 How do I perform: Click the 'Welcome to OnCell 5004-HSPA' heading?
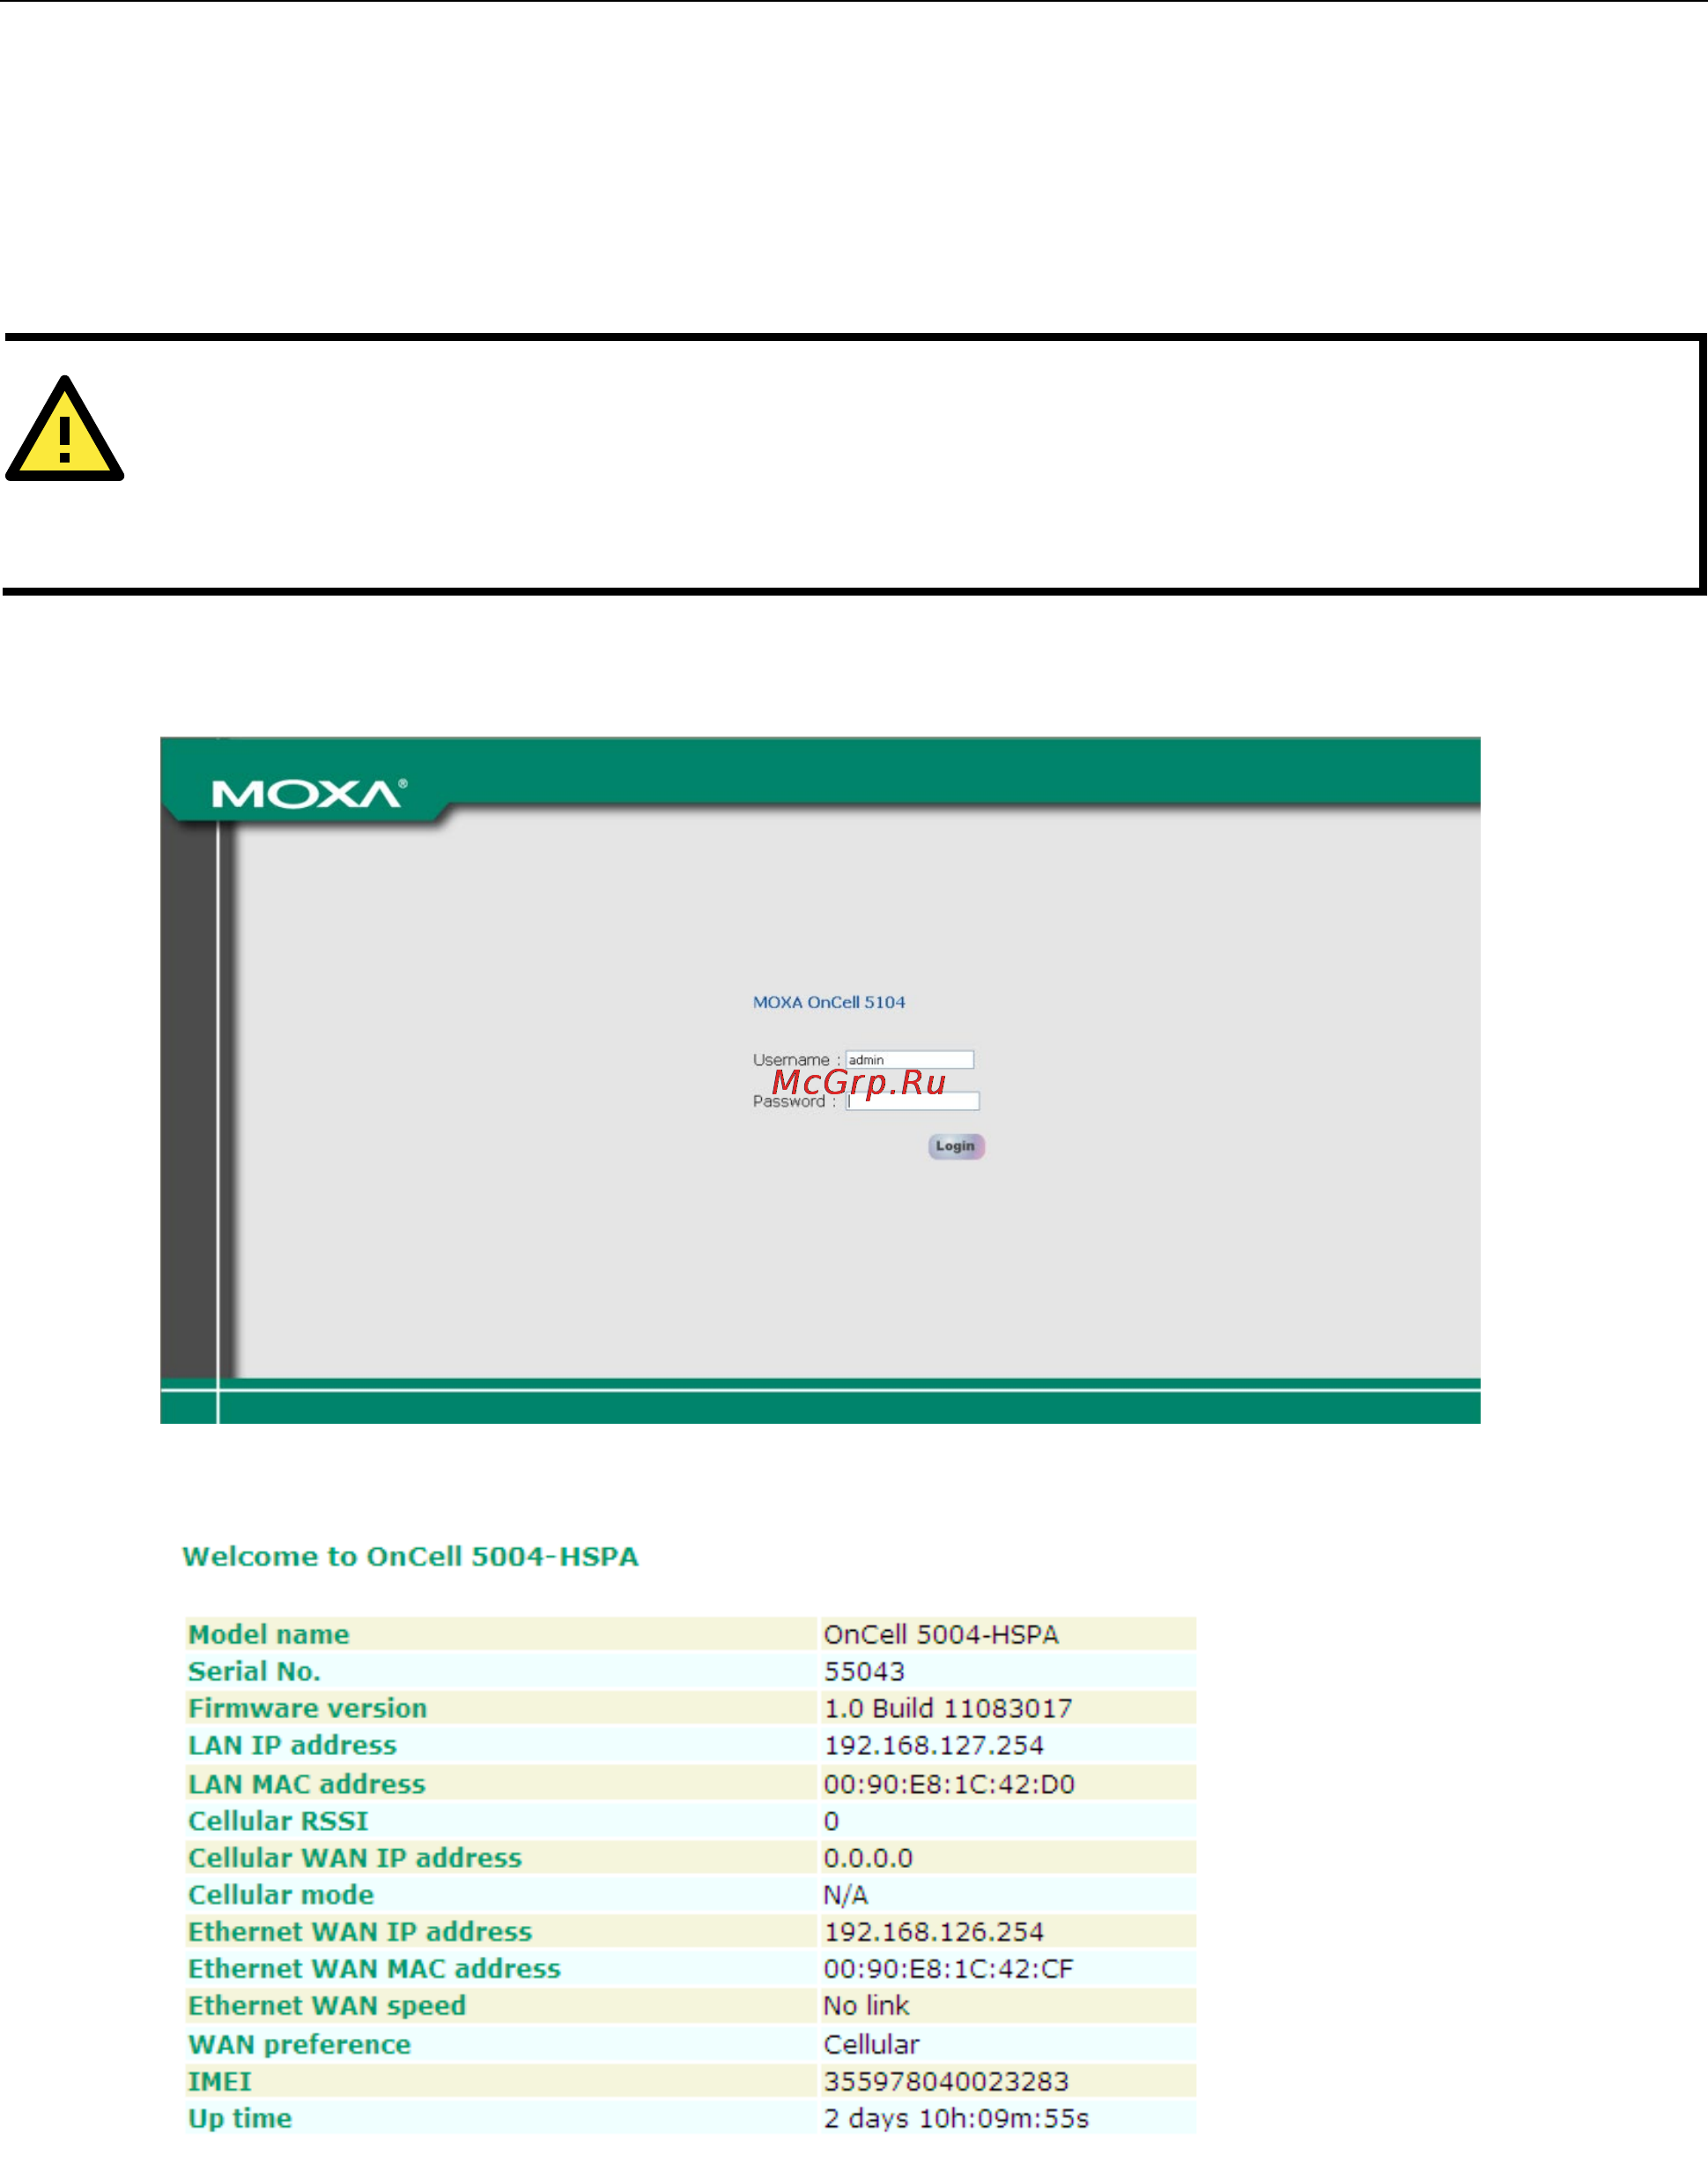coord(410,1556)
